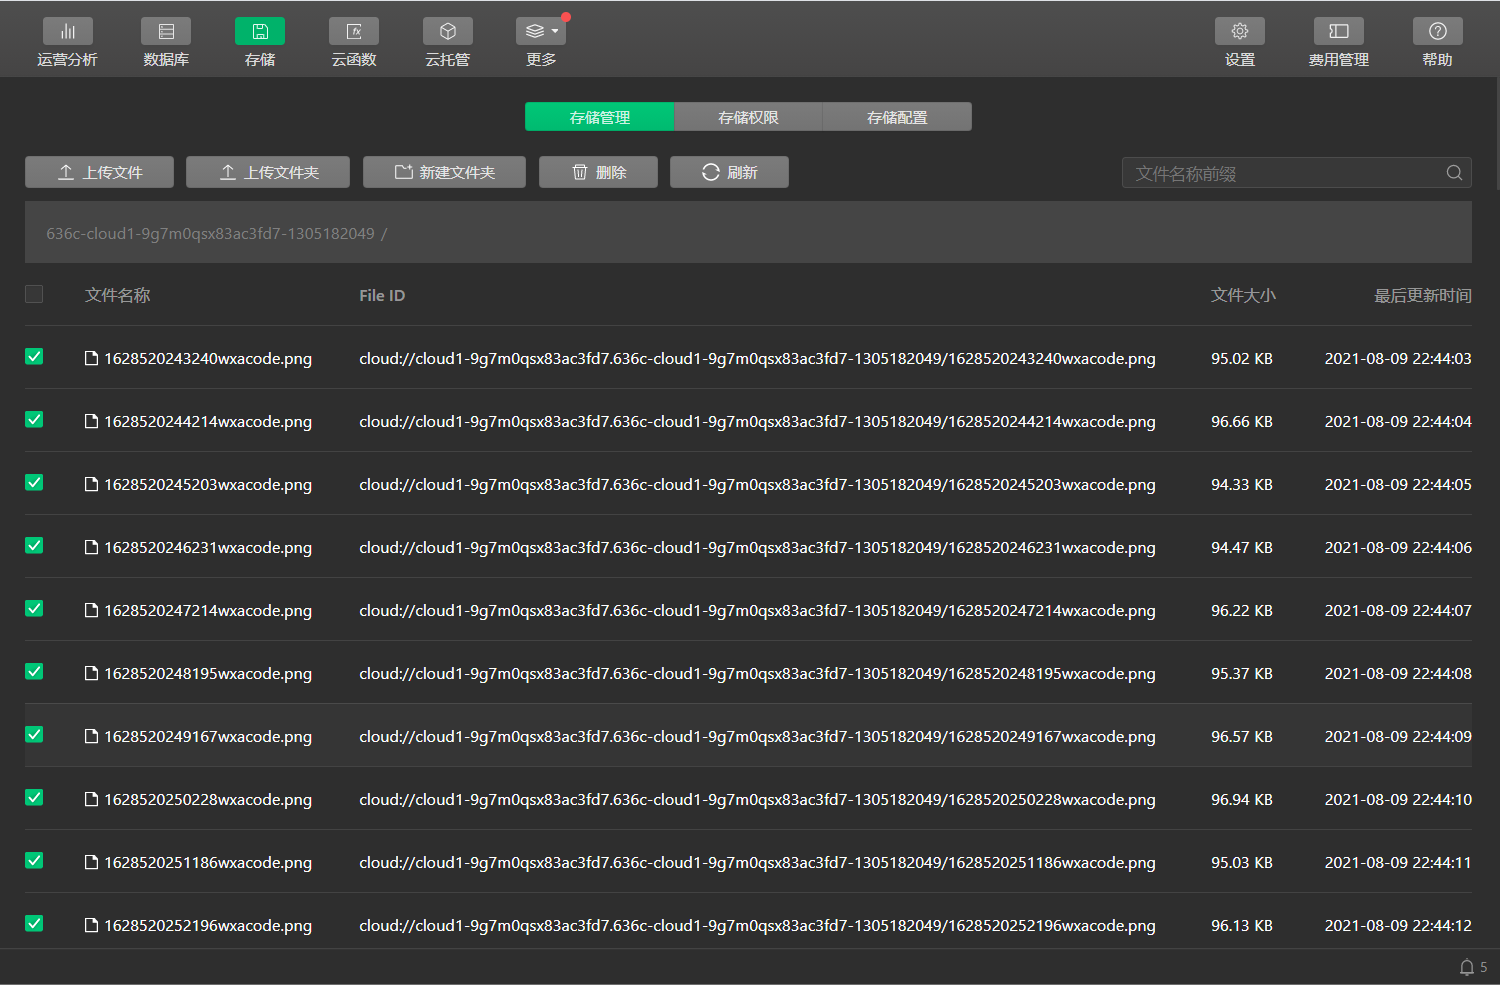Screen dimensions: 1500x985
Task: Open the 费用管理 billing icon
Action: (x=1339, y=31)
